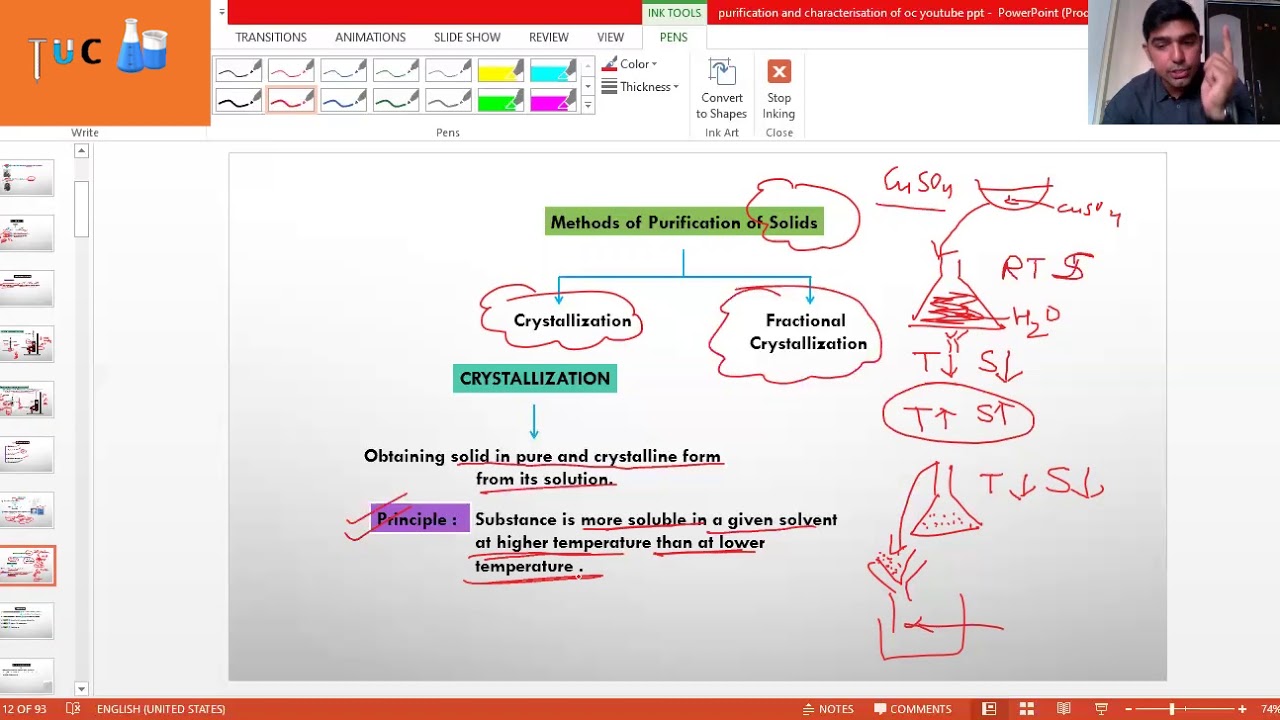
Task: Click the English (United States) language indicator
Action: [161, 709]
